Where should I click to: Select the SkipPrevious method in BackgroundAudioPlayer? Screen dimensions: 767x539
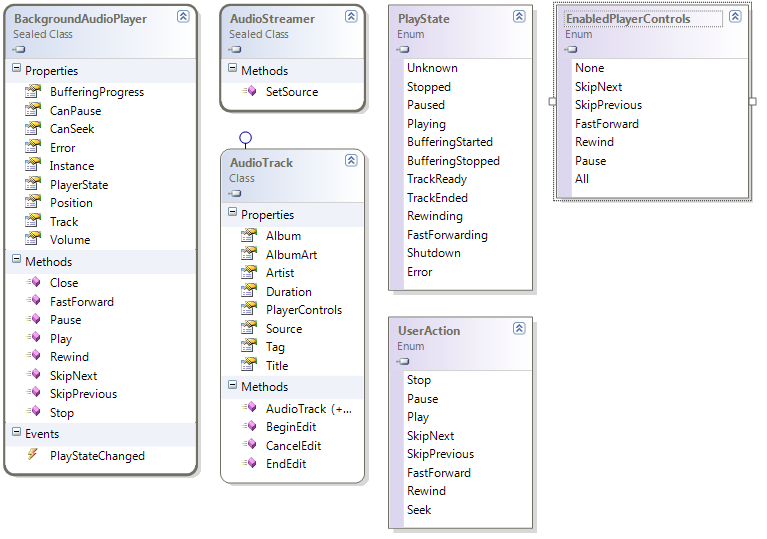(x=84, y=394)
